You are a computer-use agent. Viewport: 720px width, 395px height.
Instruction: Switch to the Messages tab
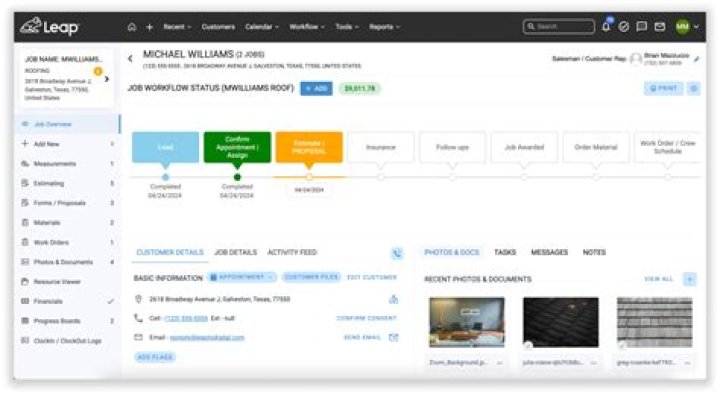point(549,253)
